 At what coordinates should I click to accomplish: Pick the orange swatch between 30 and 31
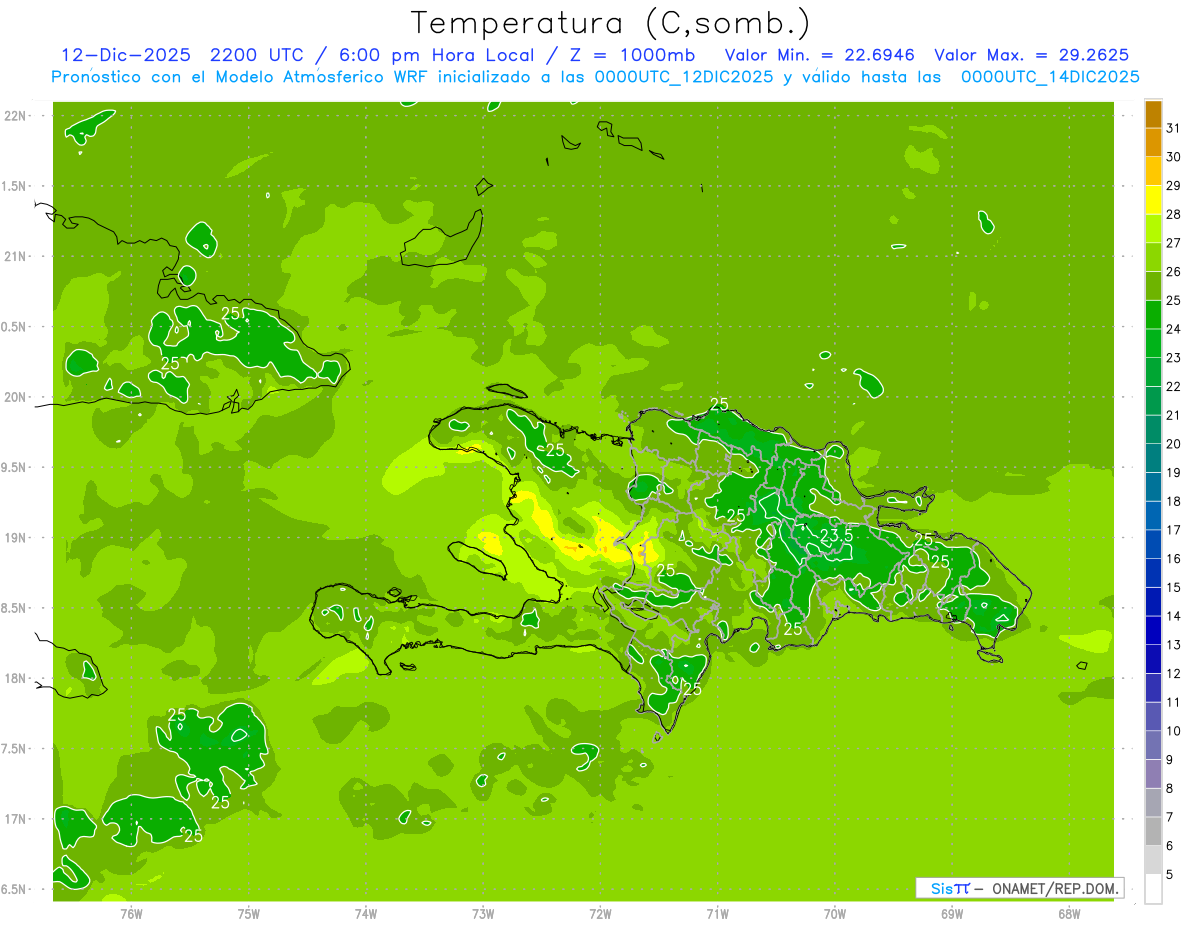(1153, 143)
